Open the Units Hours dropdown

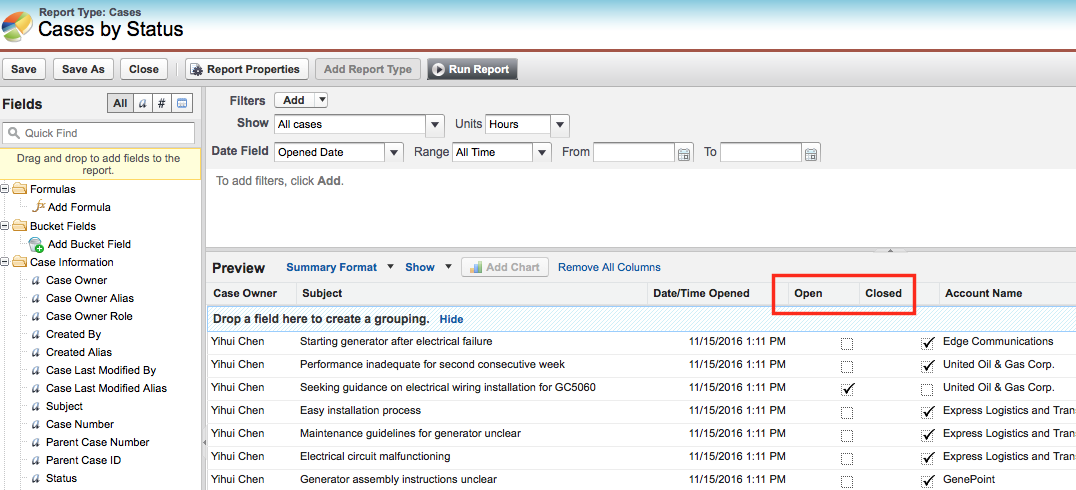[x=560, y=125]
